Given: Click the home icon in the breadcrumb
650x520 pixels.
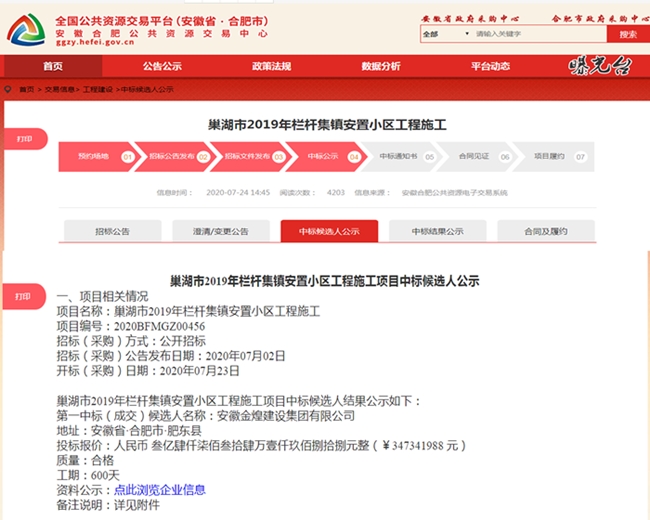Looking at the screenshot, I should (9, 89).
